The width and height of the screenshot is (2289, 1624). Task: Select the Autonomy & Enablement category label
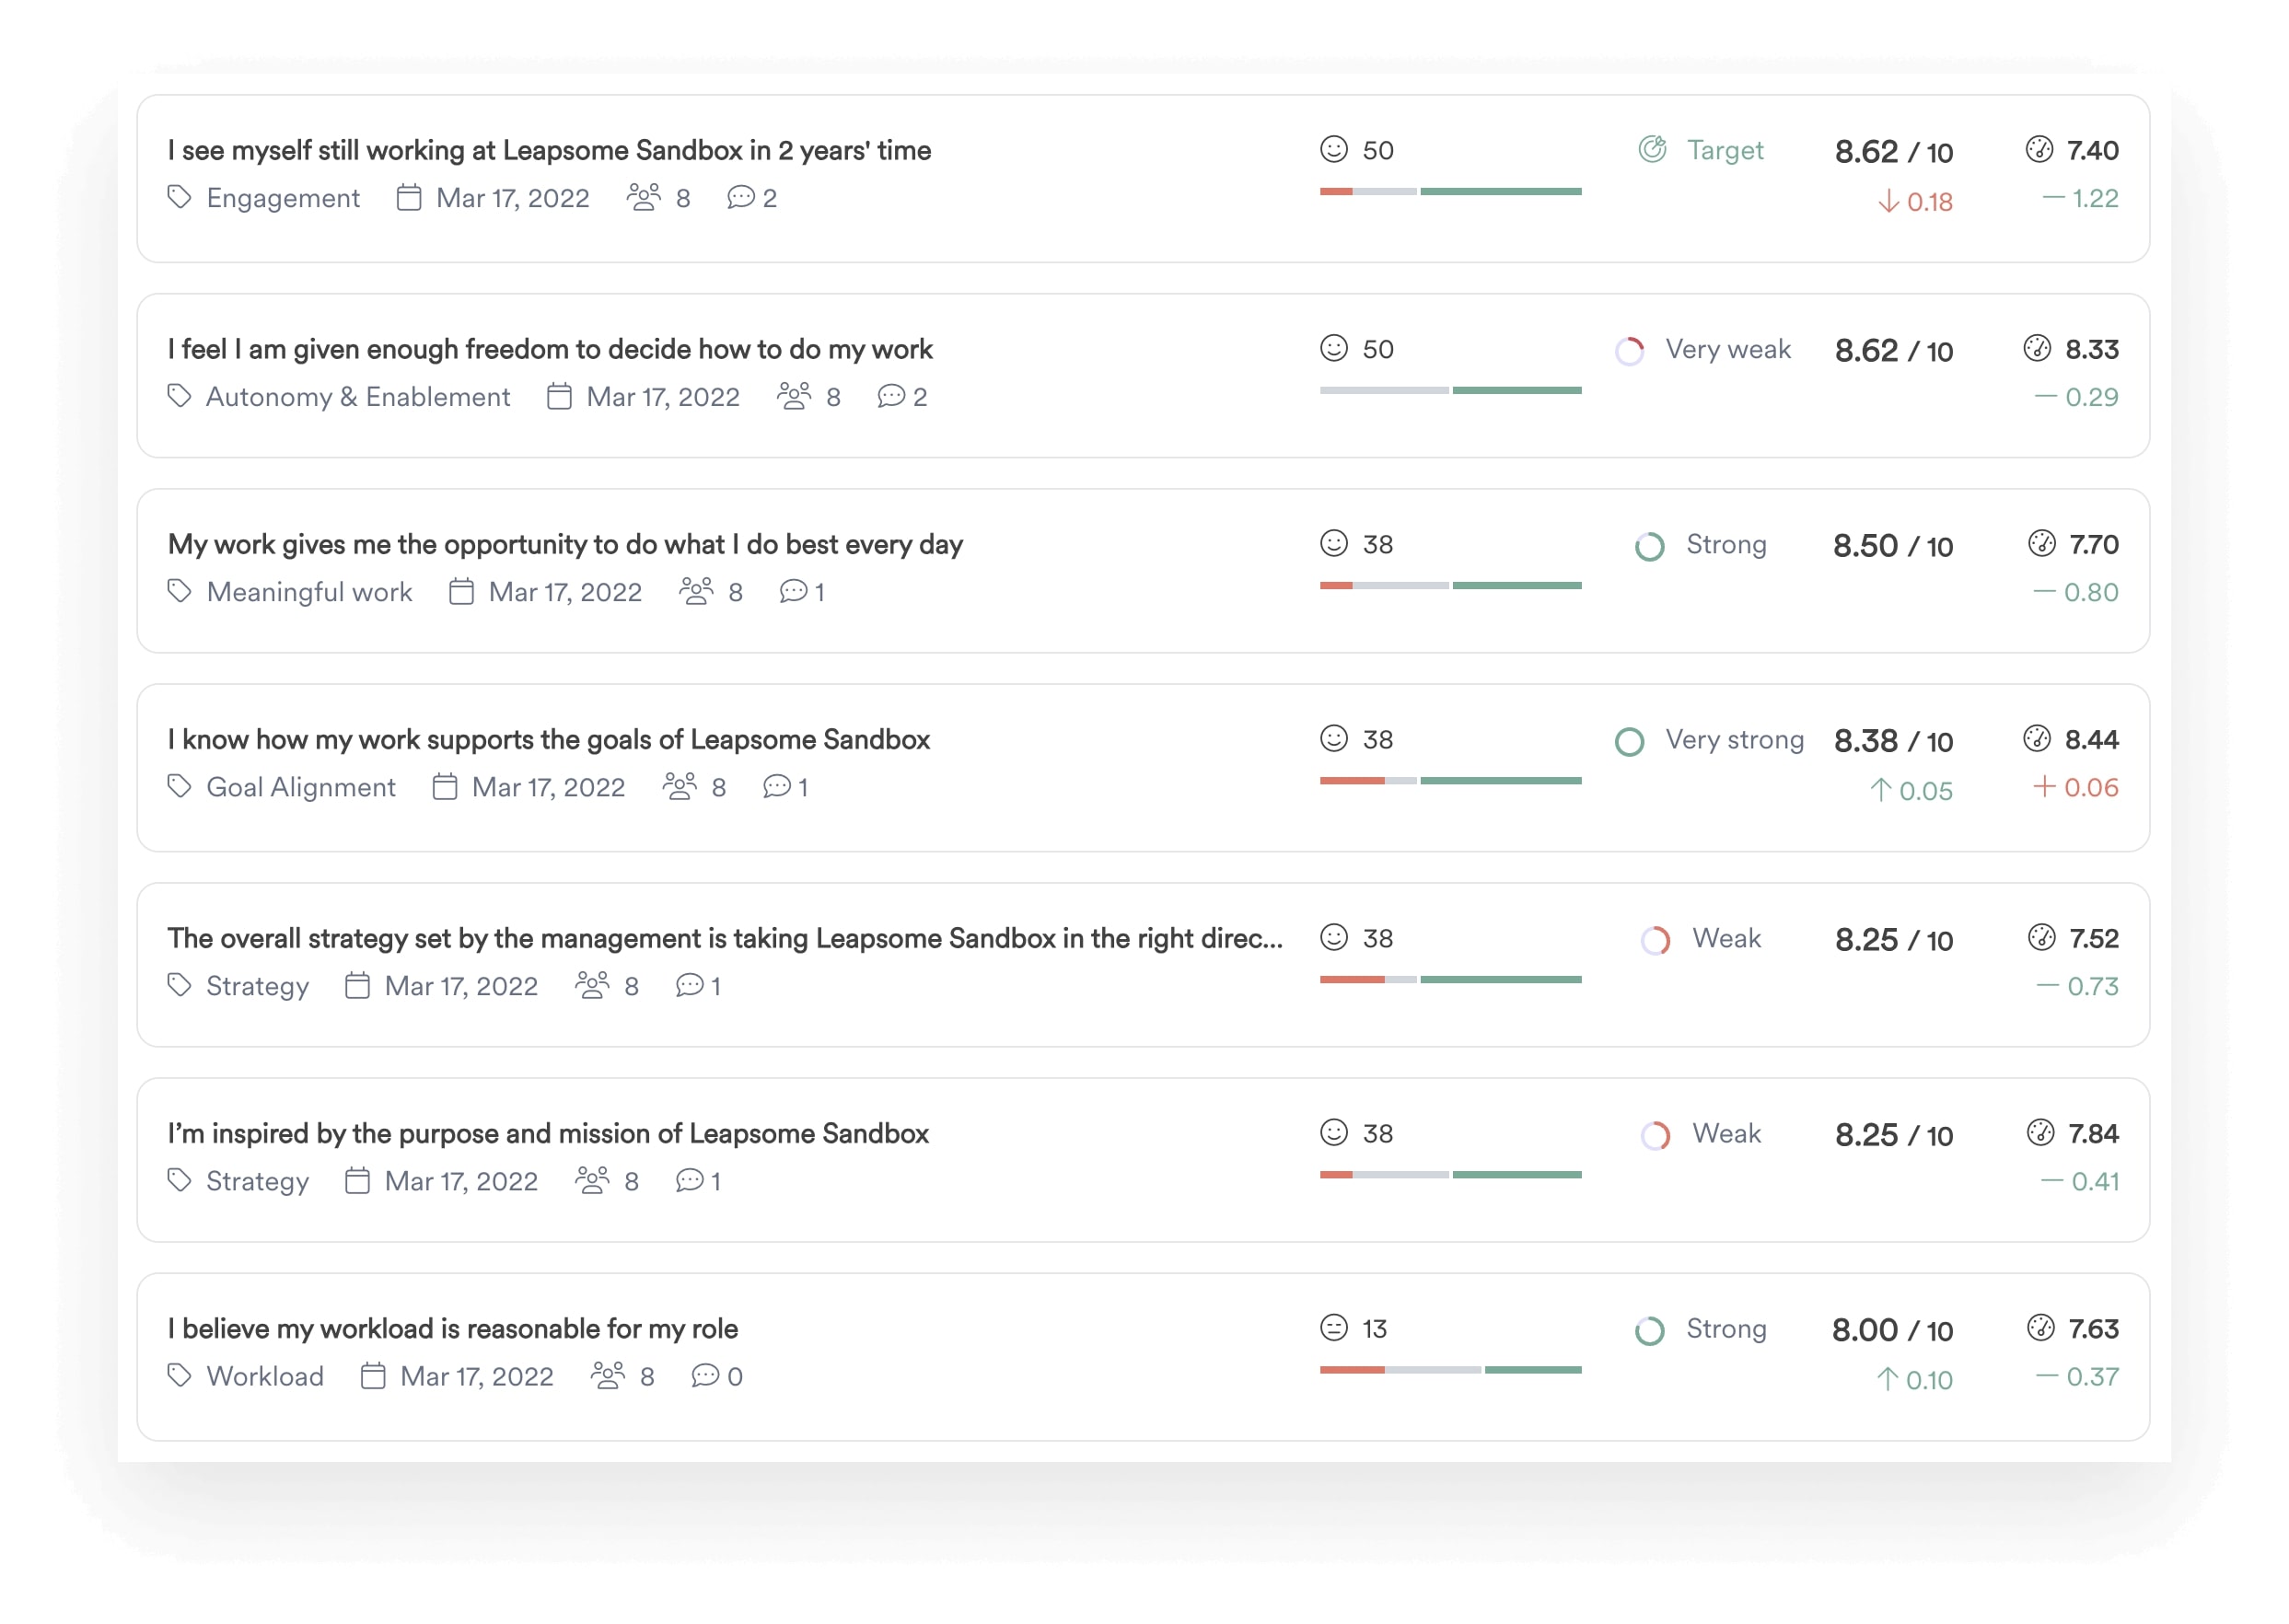358,397
